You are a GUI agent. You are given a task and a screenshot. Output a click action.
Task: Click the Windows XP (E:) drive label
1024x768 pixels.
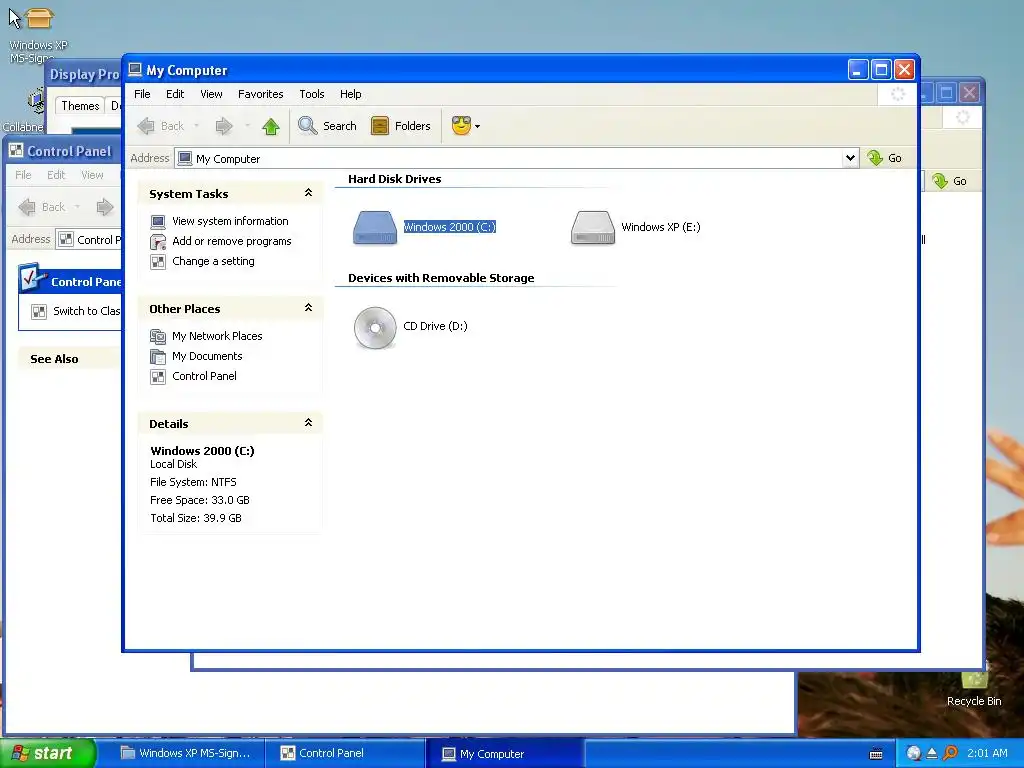tap(660, 227)
